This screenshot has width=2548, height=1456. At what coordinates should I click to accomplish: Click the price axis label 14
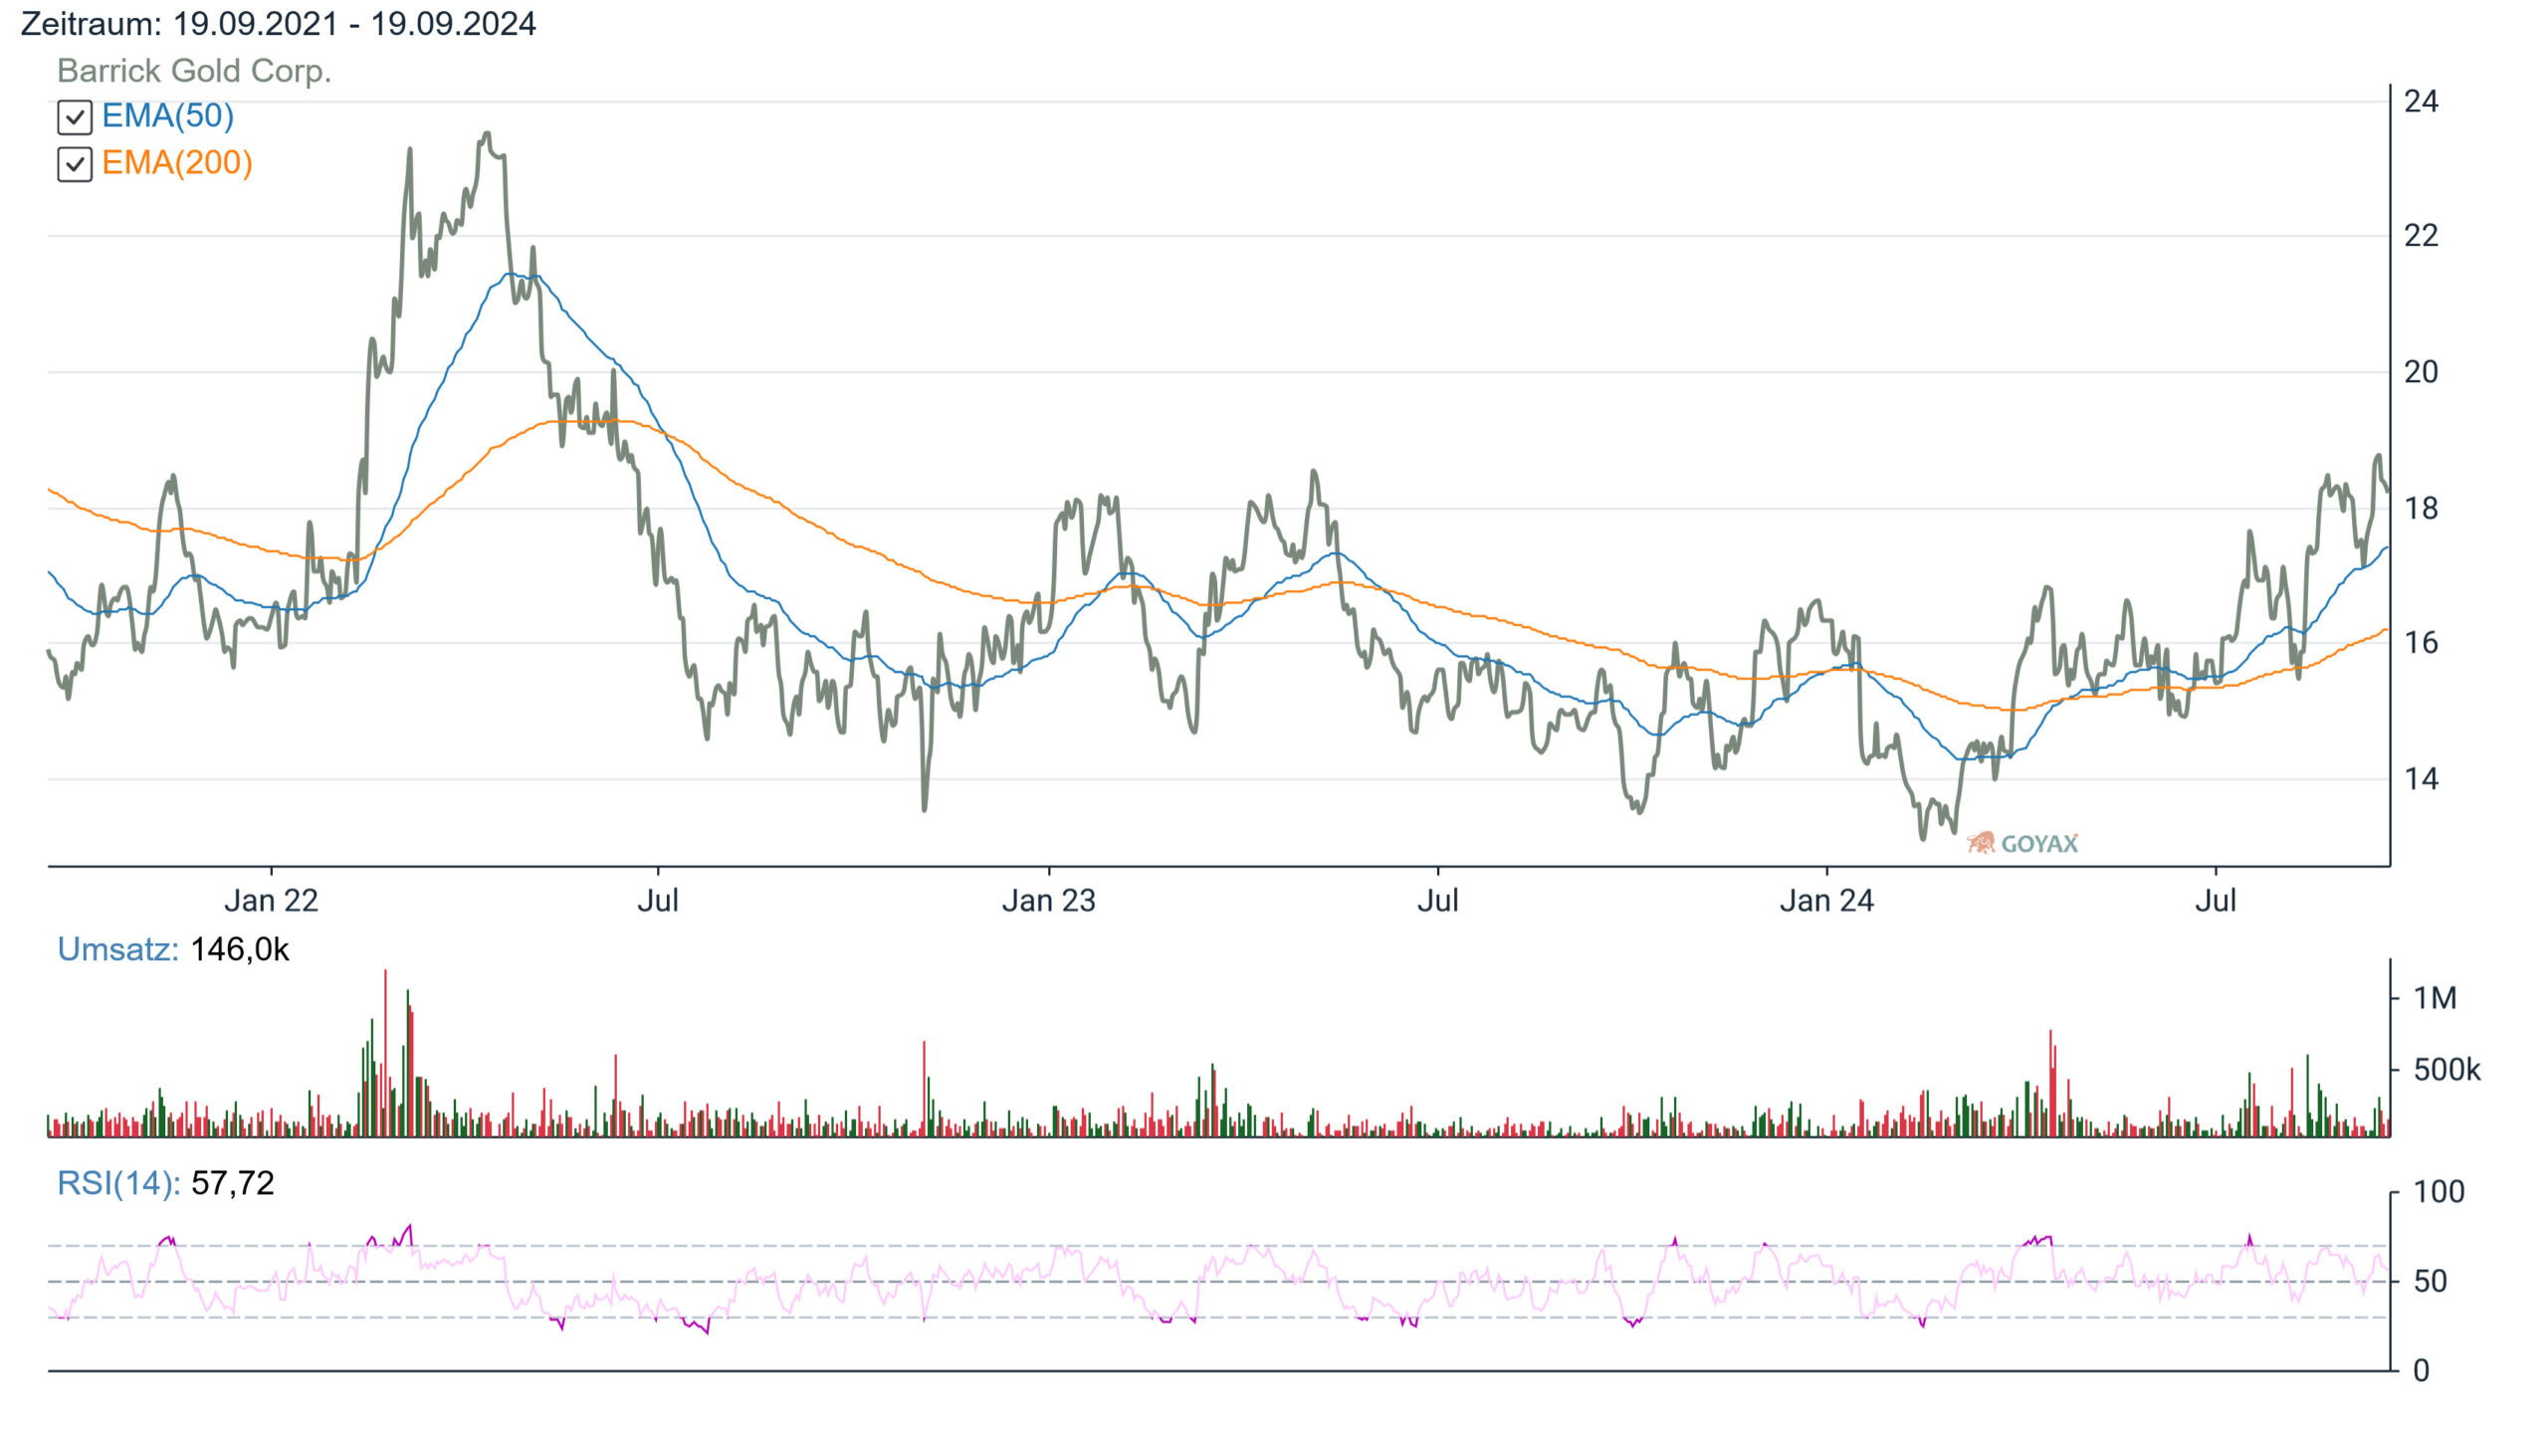tap(2421, 779)
